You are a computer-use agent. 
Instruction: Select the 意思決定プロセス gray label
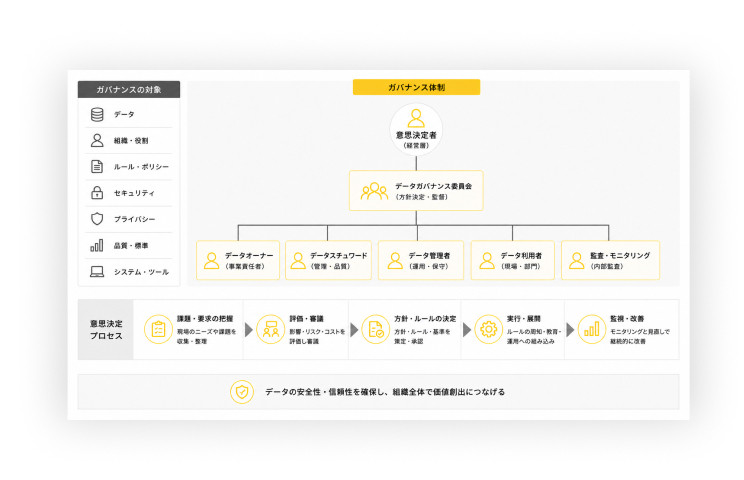pyautogui.click(x=106, y=329)
